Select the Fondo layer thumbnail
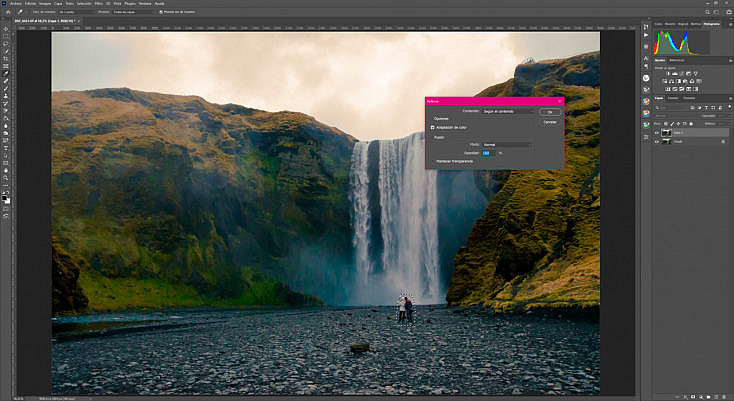Screen dimensions: 734x401 click(x=666, y=141)
